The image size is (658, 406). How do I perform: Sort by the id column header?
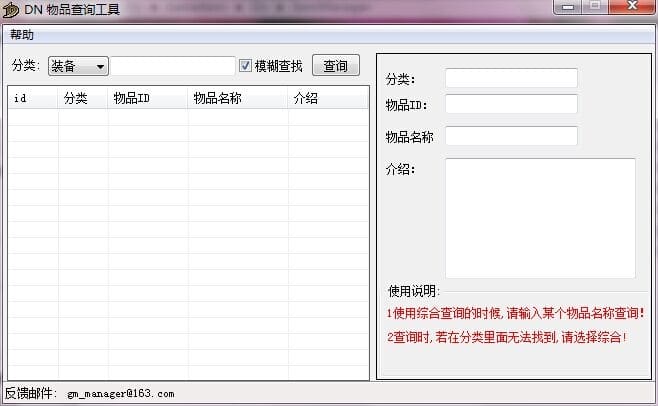pyautogui.click(x=33, y=98)
